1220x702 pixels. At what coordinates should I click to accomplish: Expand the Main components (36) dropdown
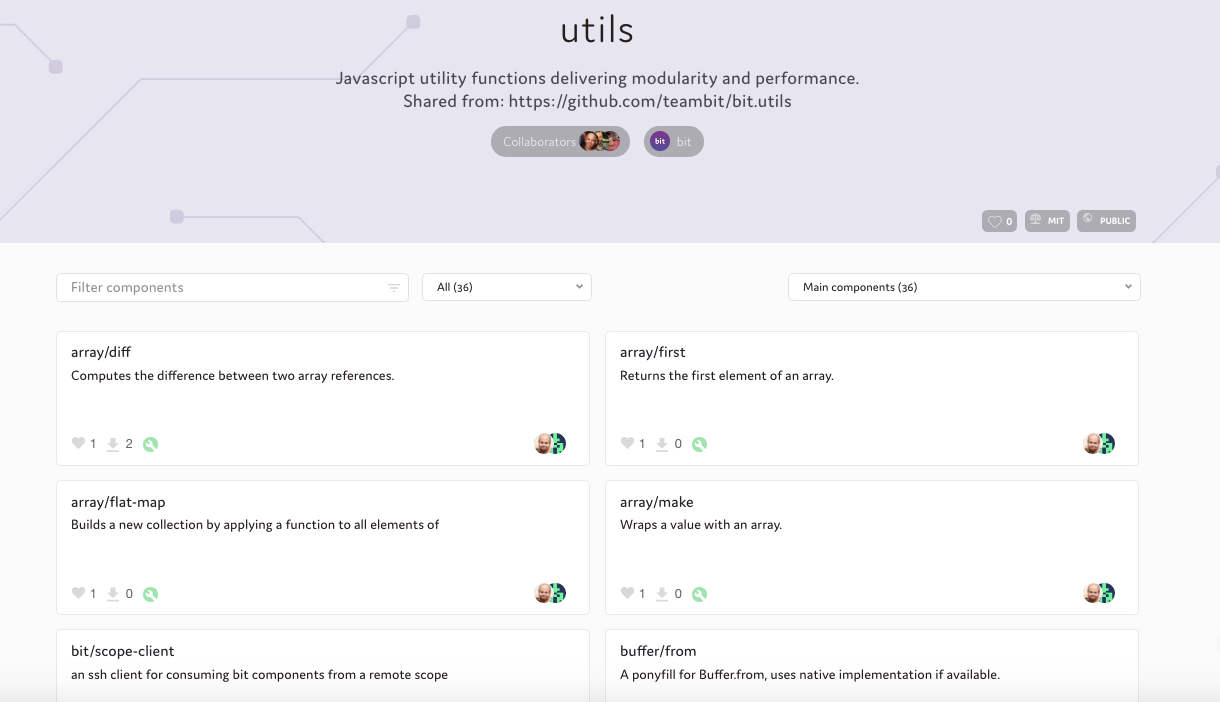[964, 287]
